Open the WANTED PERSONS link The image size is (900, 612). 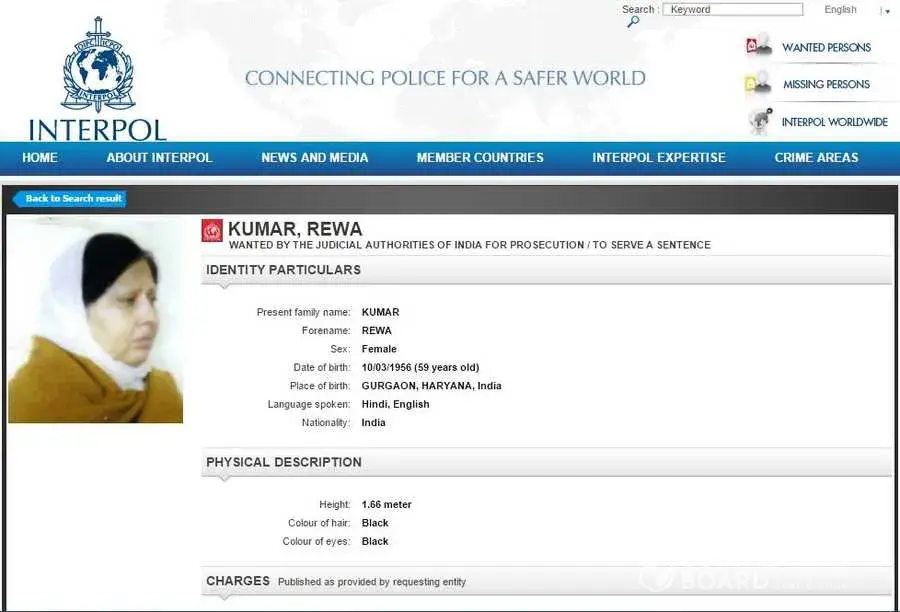click(827, 48)
